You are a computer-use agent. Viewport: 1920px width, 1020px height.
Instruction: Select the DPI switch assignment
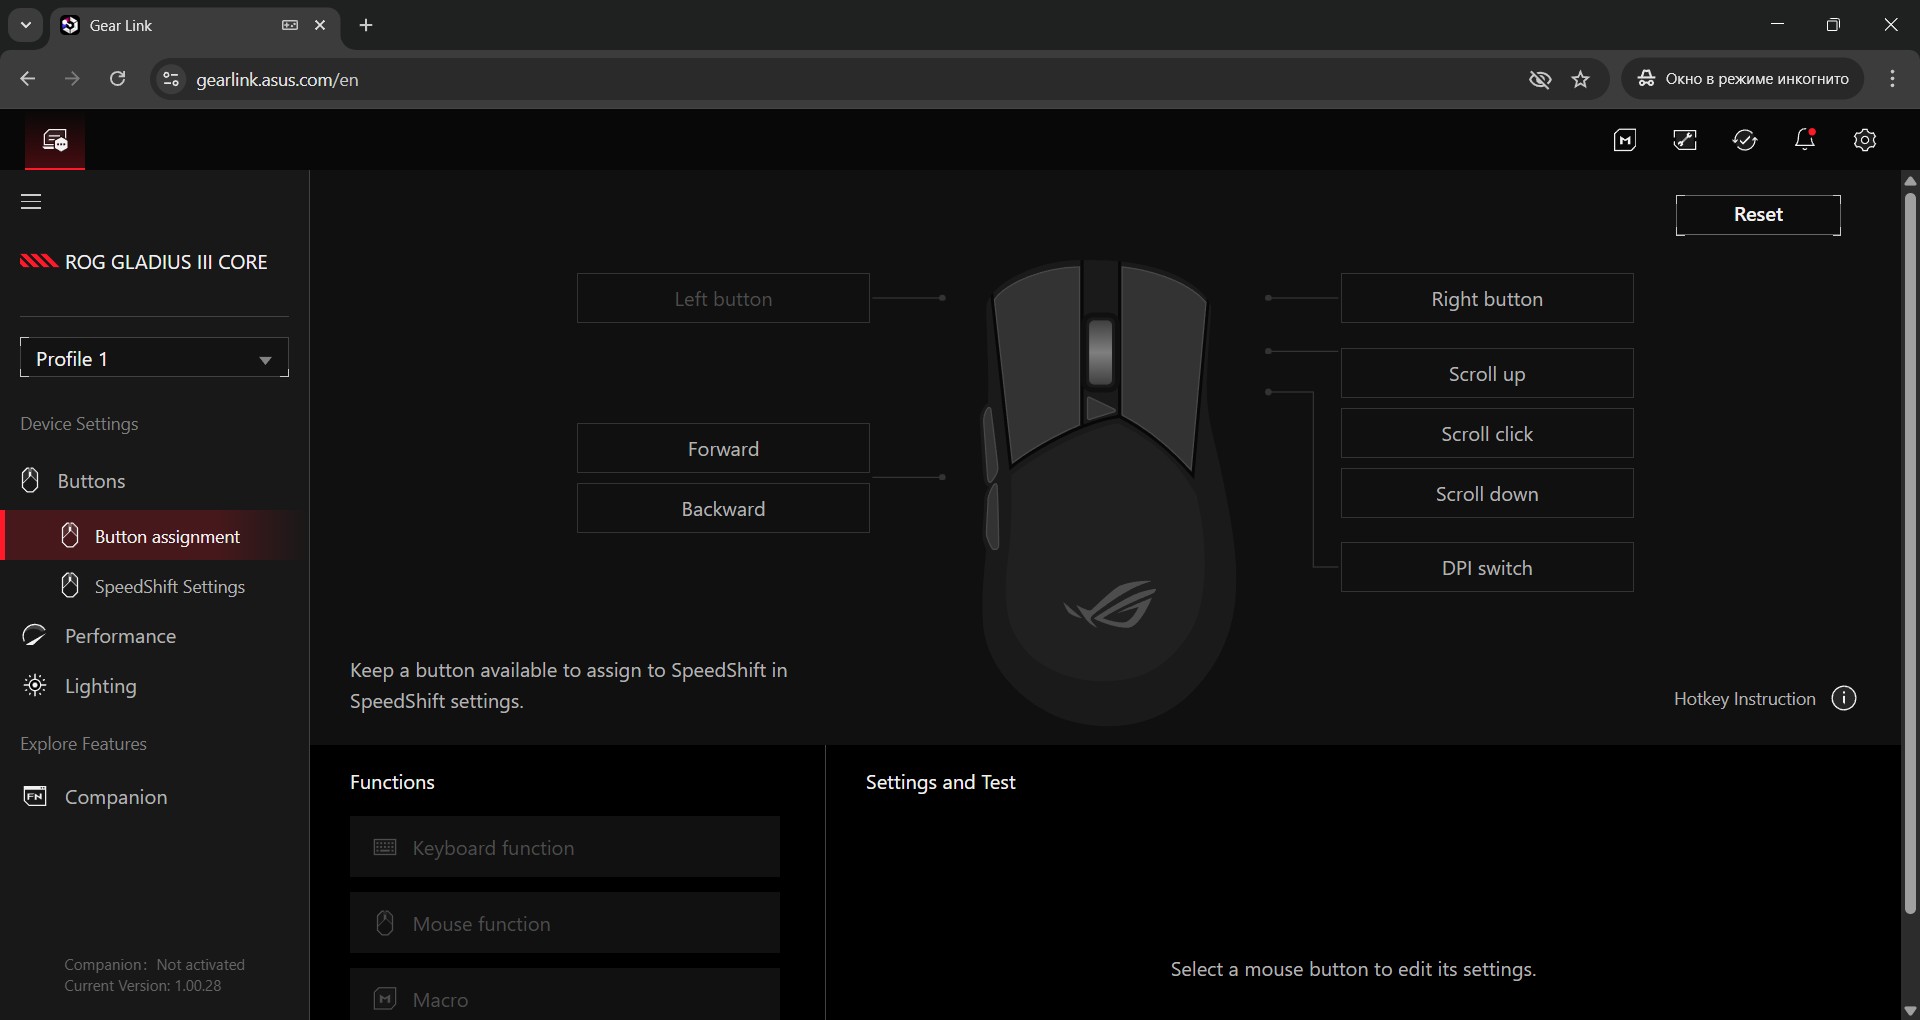pyautogui.click(x=1487, y=567)
